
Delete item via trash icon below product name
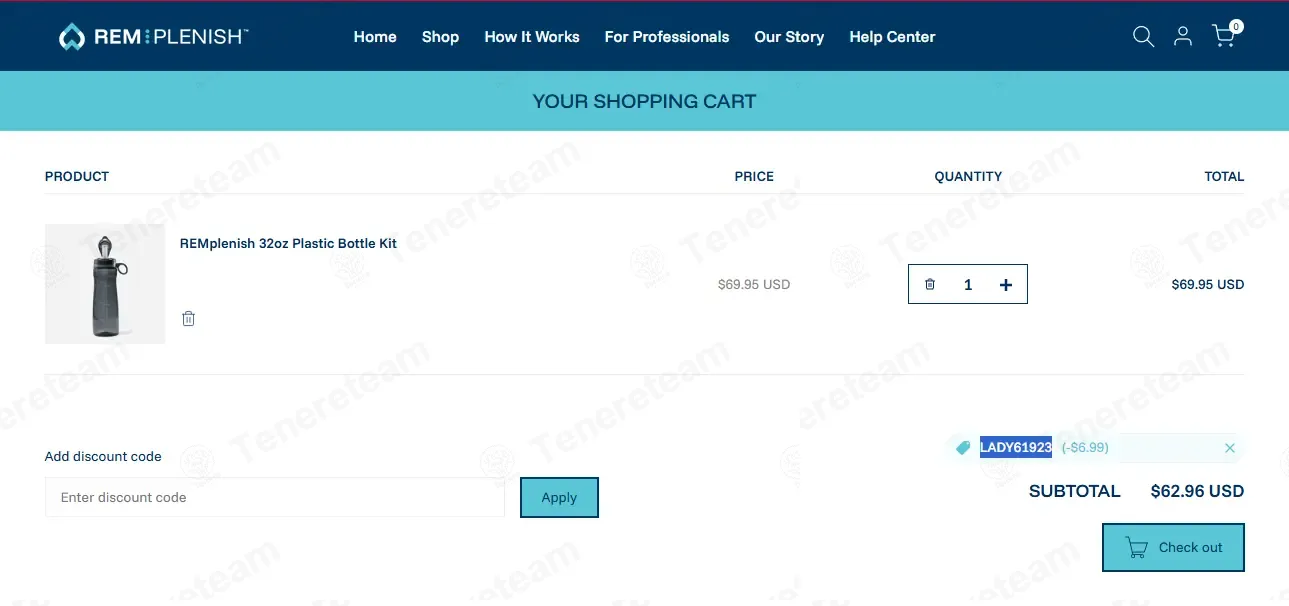click(x=188, y=319)
